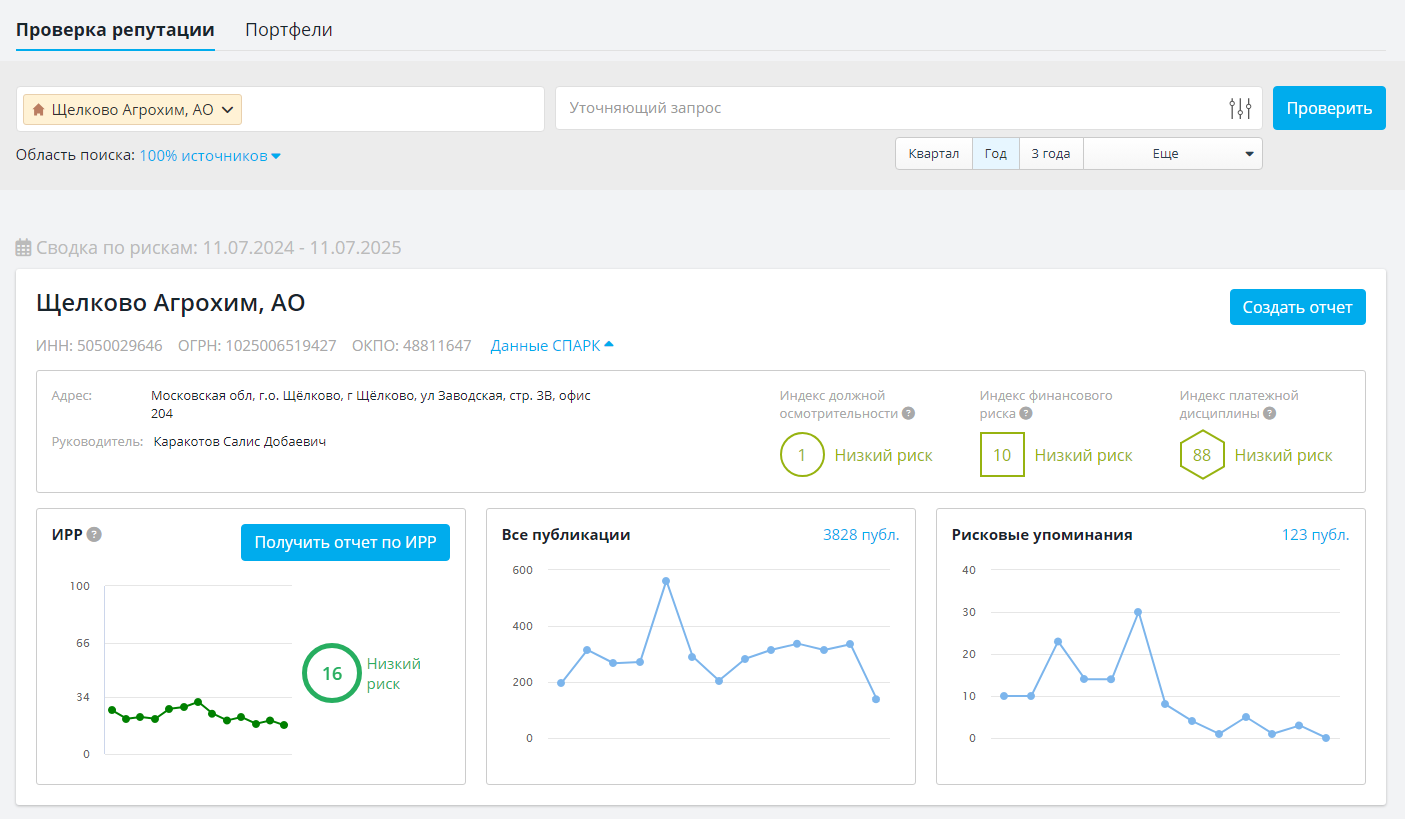Screen dimensions: 1405x819
Task: Select the Год period
Action: coord(996,153)
